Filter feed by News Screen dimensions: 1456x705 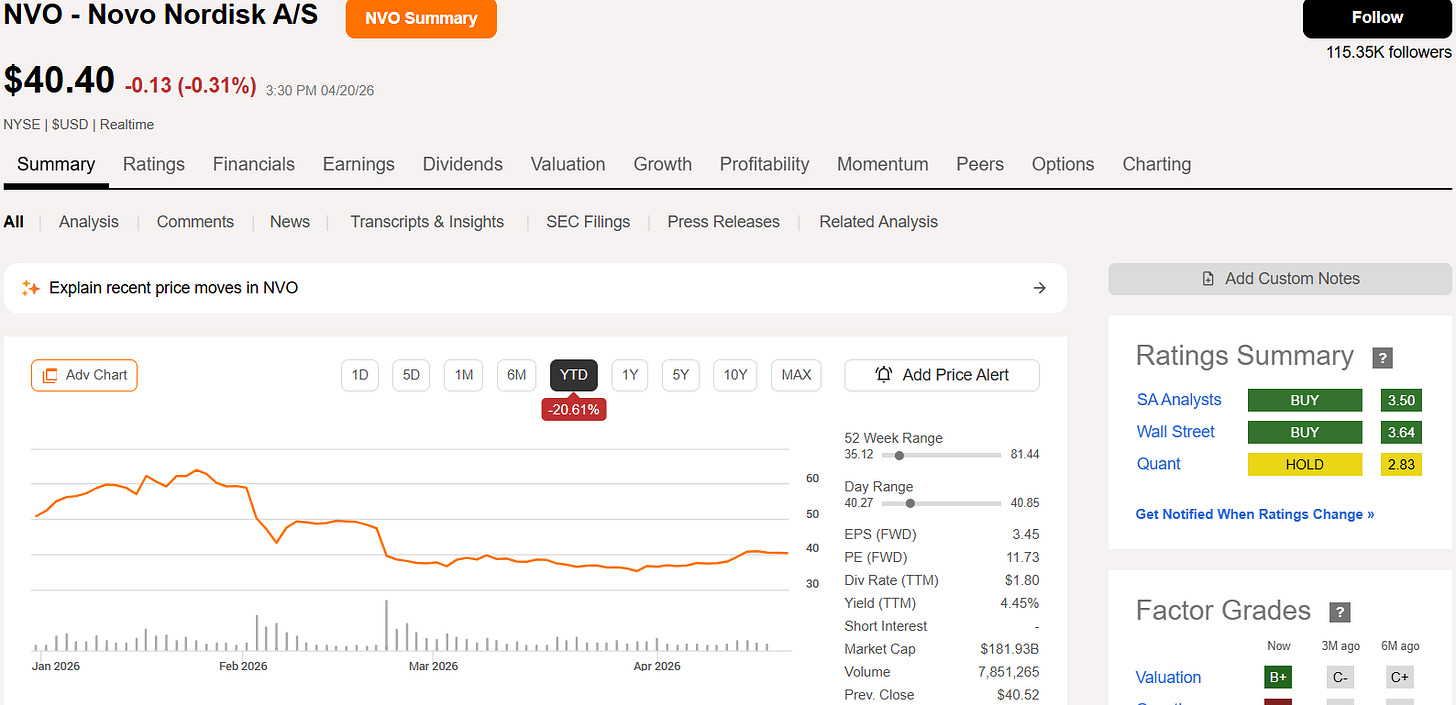(290, 222)
